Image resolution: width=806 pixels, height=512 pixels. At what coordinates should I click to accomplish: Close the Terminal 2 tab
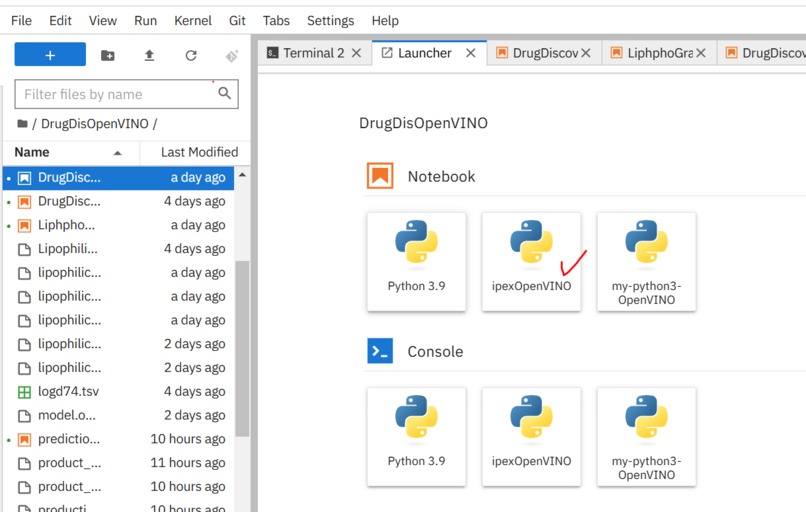point(356,53)
